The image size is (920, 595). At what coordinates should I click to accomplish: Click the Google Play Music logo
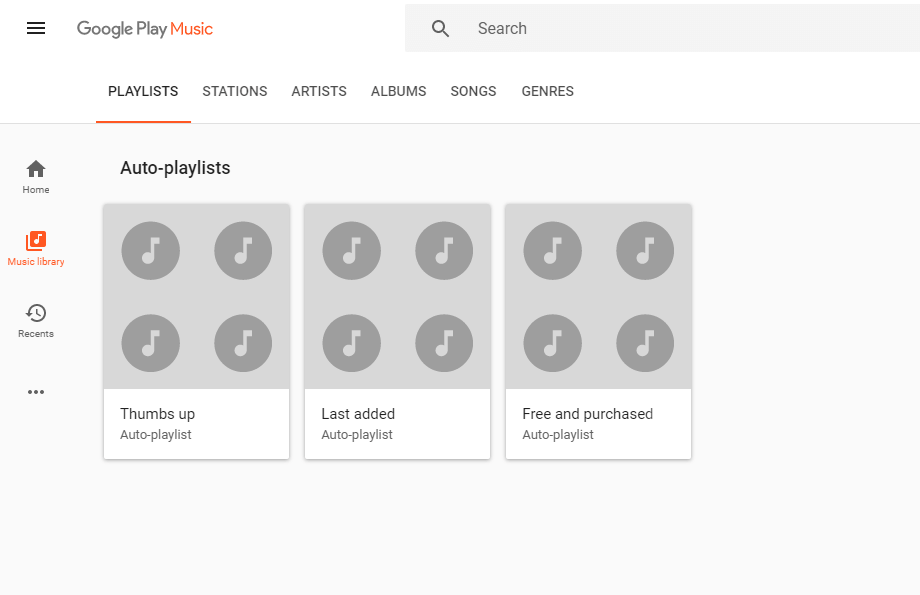click(x=144, y=29)
